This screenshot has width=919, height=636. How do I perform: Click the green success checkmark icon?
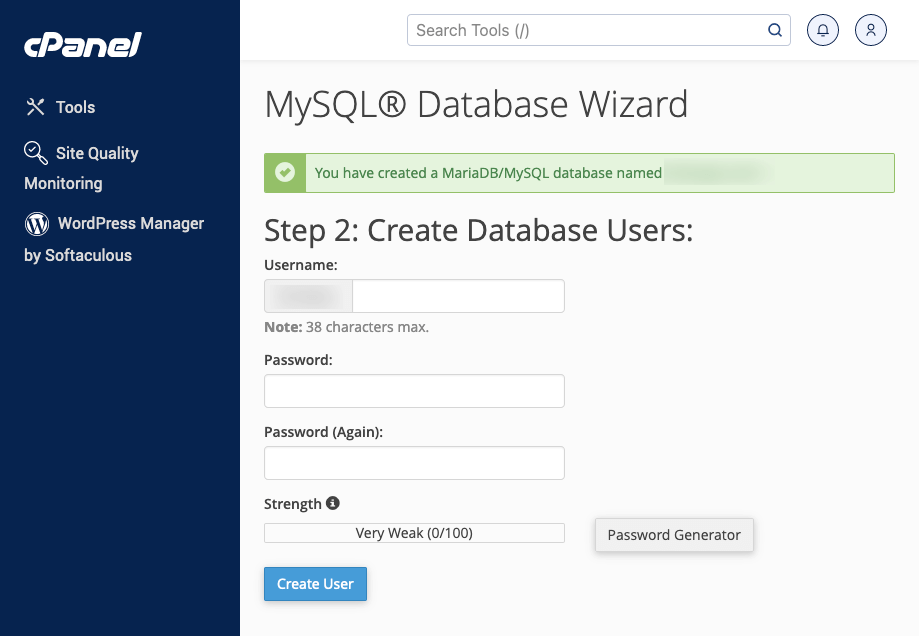tap(285, 172)
